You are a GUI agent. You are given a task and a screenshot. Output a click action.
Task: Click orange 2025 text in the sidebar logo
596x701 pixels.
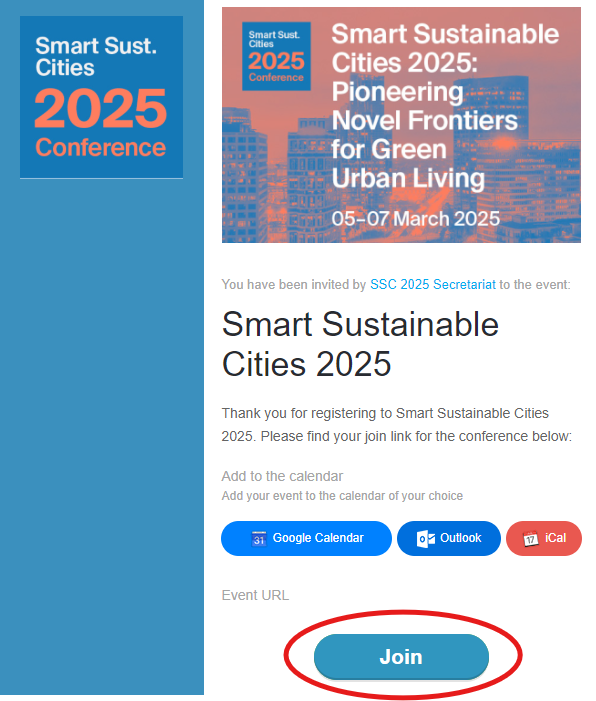tap(101, 108)
